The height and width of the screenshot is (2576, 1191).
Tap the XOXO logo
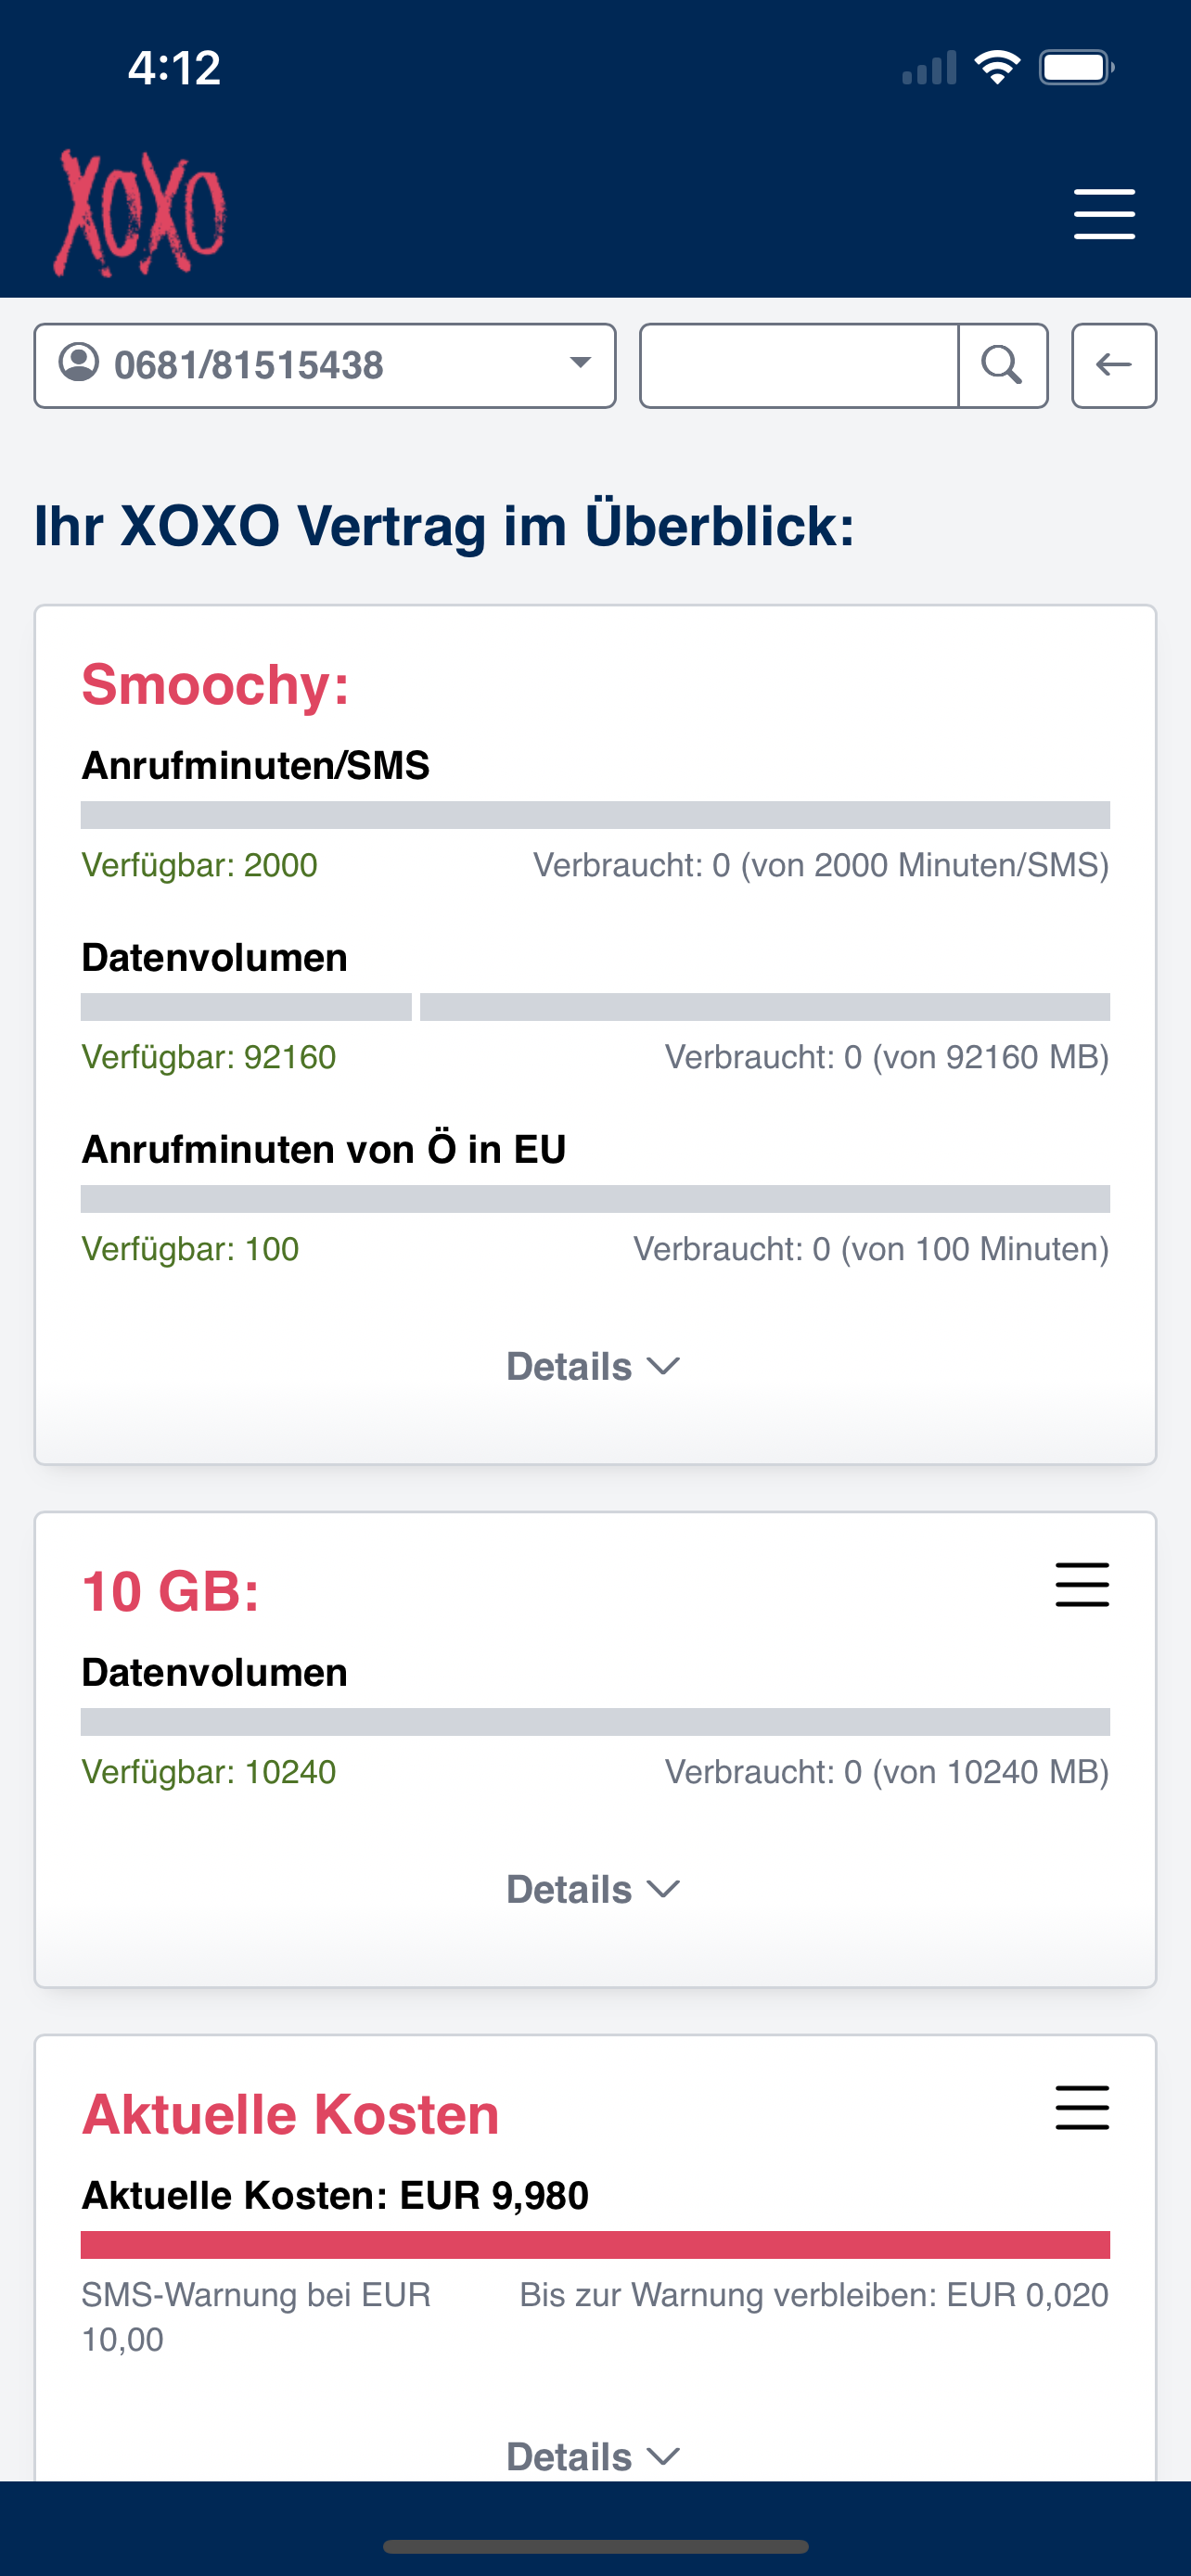[140, 213]
